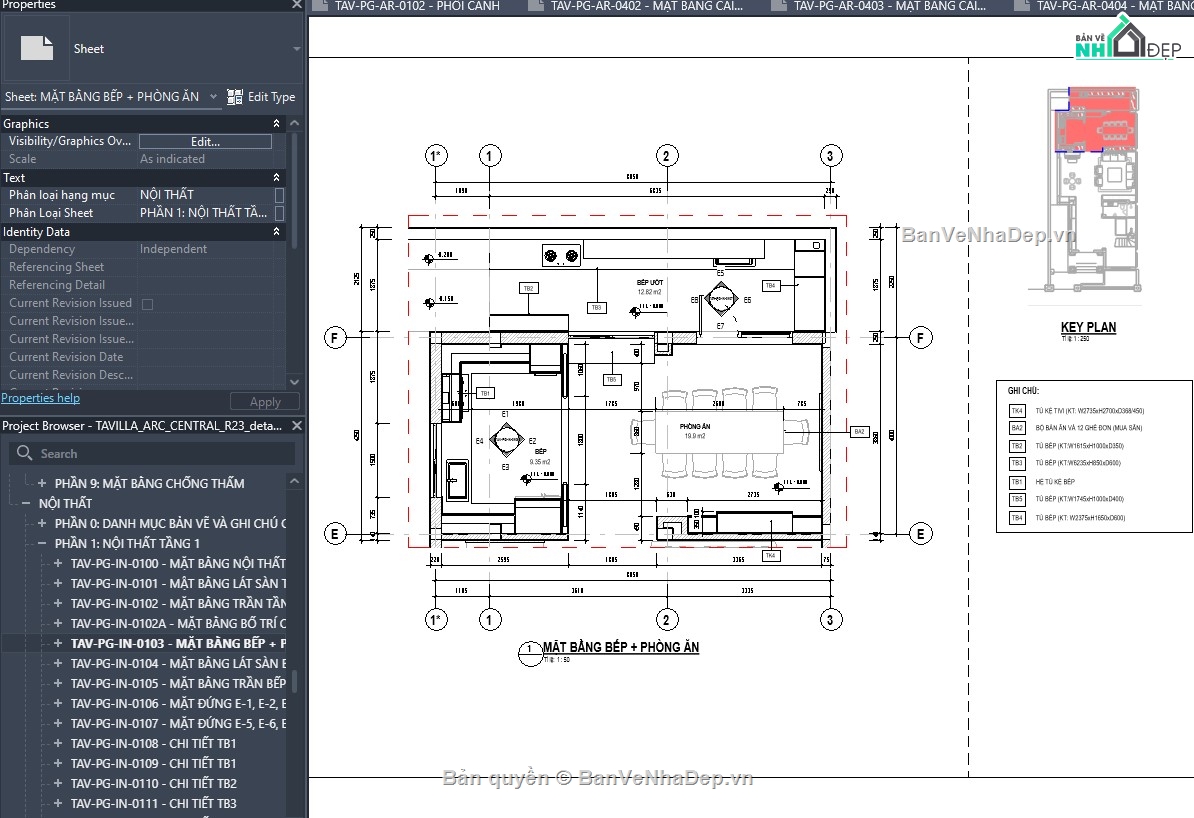Screen dimensions: 1194x818
Task: Click the Edit Type icon
Action: click(x=235, y=97)
